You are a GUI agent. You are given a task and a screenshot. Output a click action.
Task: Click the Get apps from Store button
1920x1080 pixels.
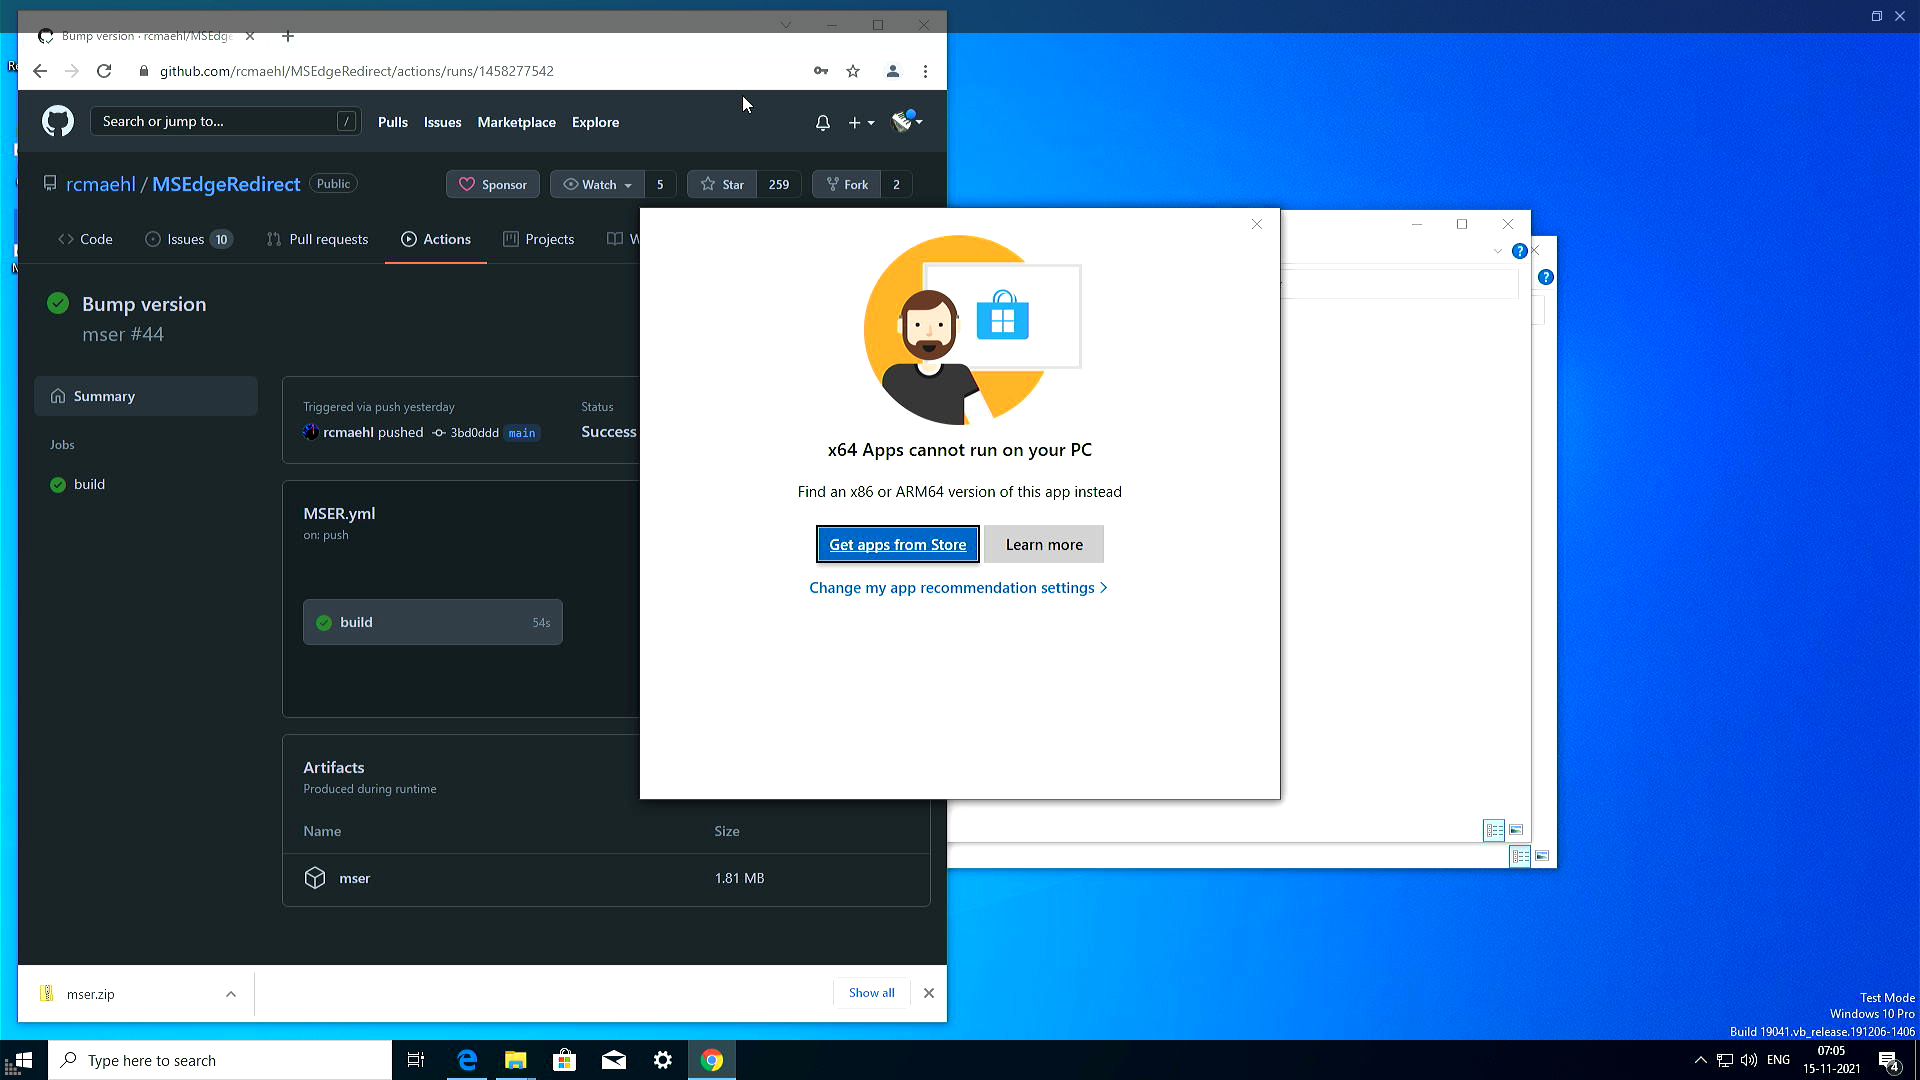tap(897, 544)
